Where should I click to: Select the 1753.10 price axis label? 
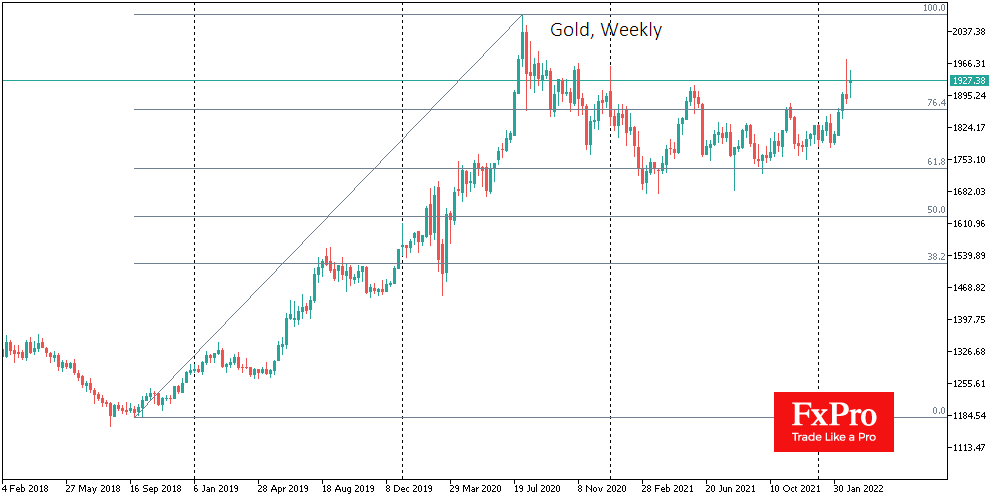click(970, 160)
